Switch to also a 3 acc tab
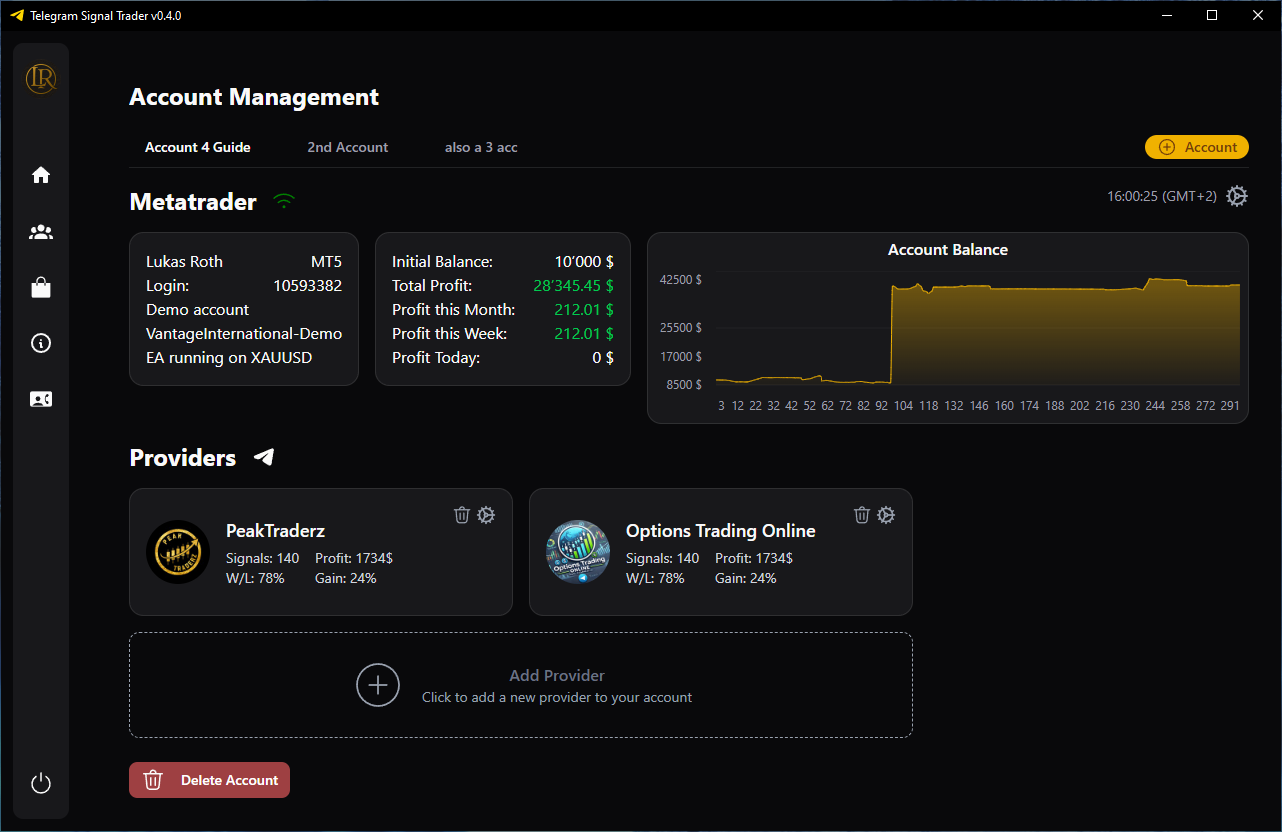1282x832 pixels. tap(481, 147)
